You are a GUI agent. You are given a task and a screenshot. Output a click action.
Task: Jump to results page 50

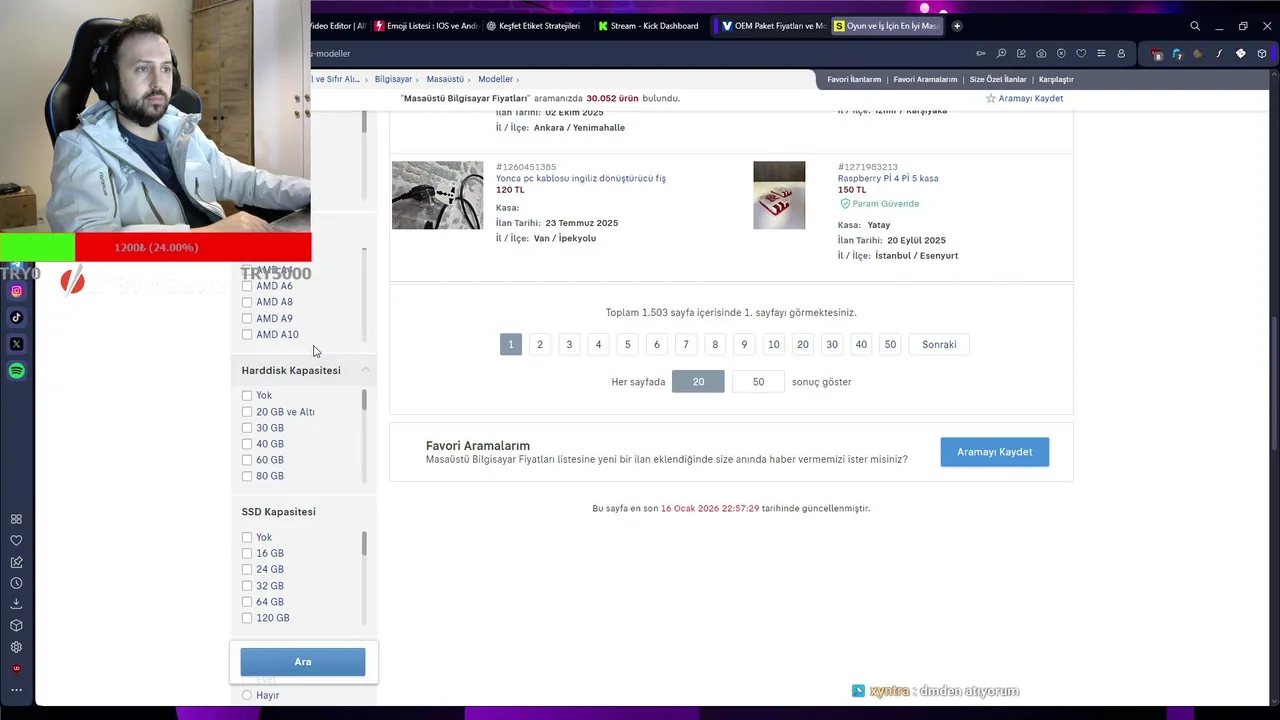(890, 344)
